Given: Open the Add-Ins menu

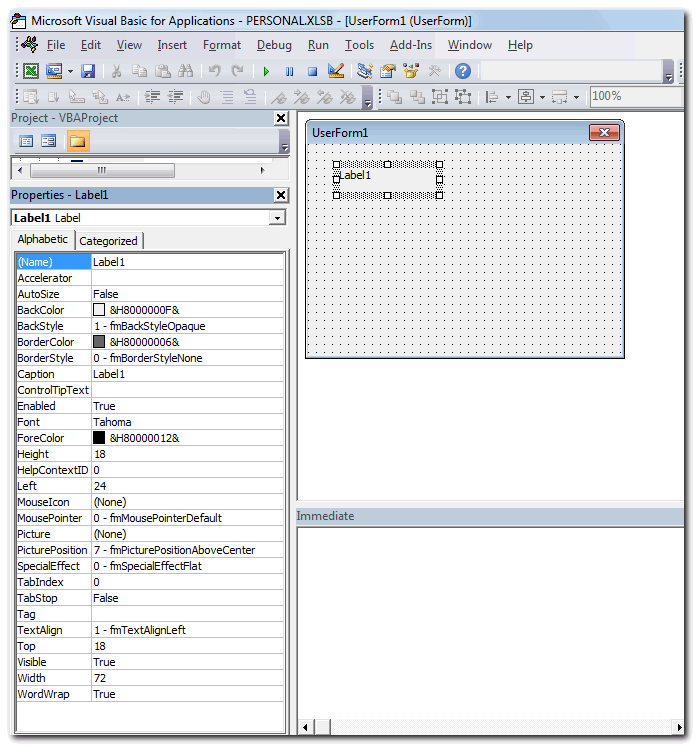Looking at the screenshot, I should (x=411, y=45).
